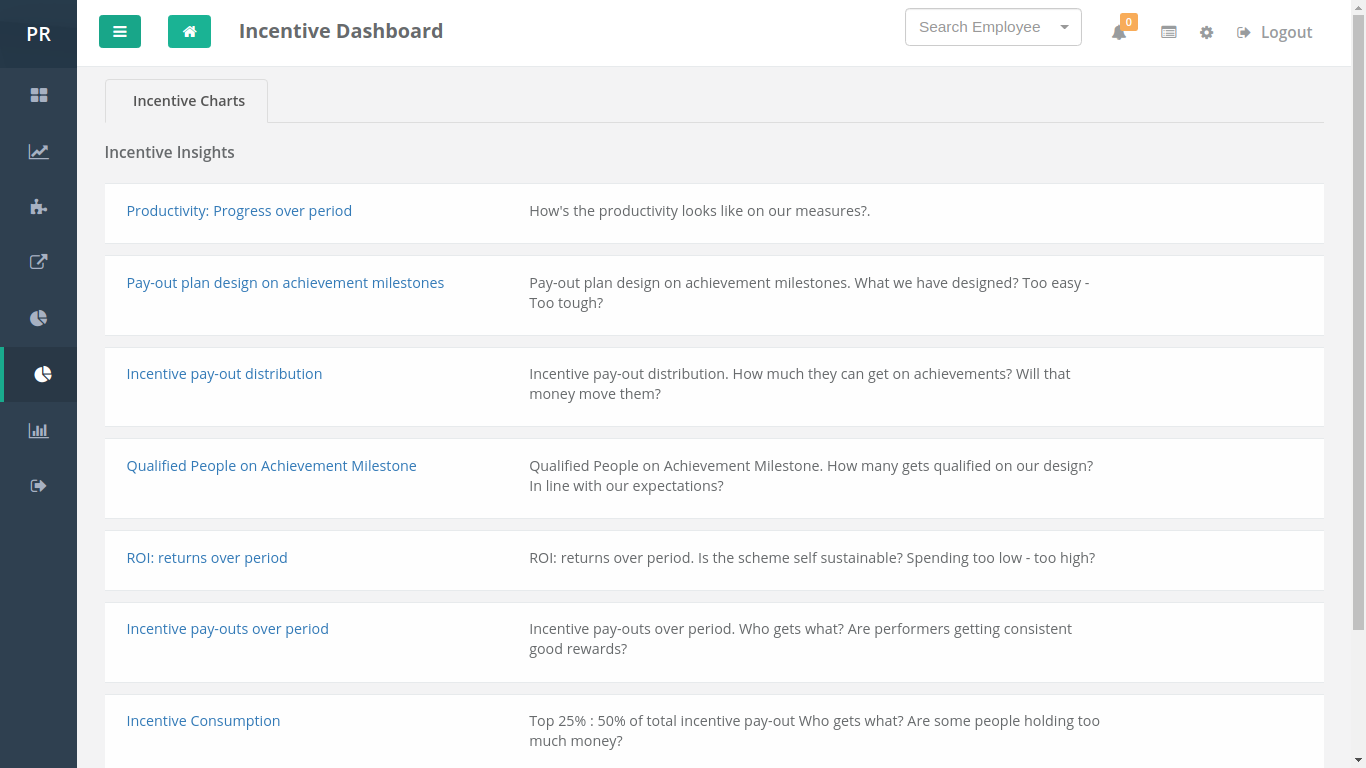Screen dimensions: 1366x768
Task: Open the ROI: returns over period link
Action: point(207,558)
